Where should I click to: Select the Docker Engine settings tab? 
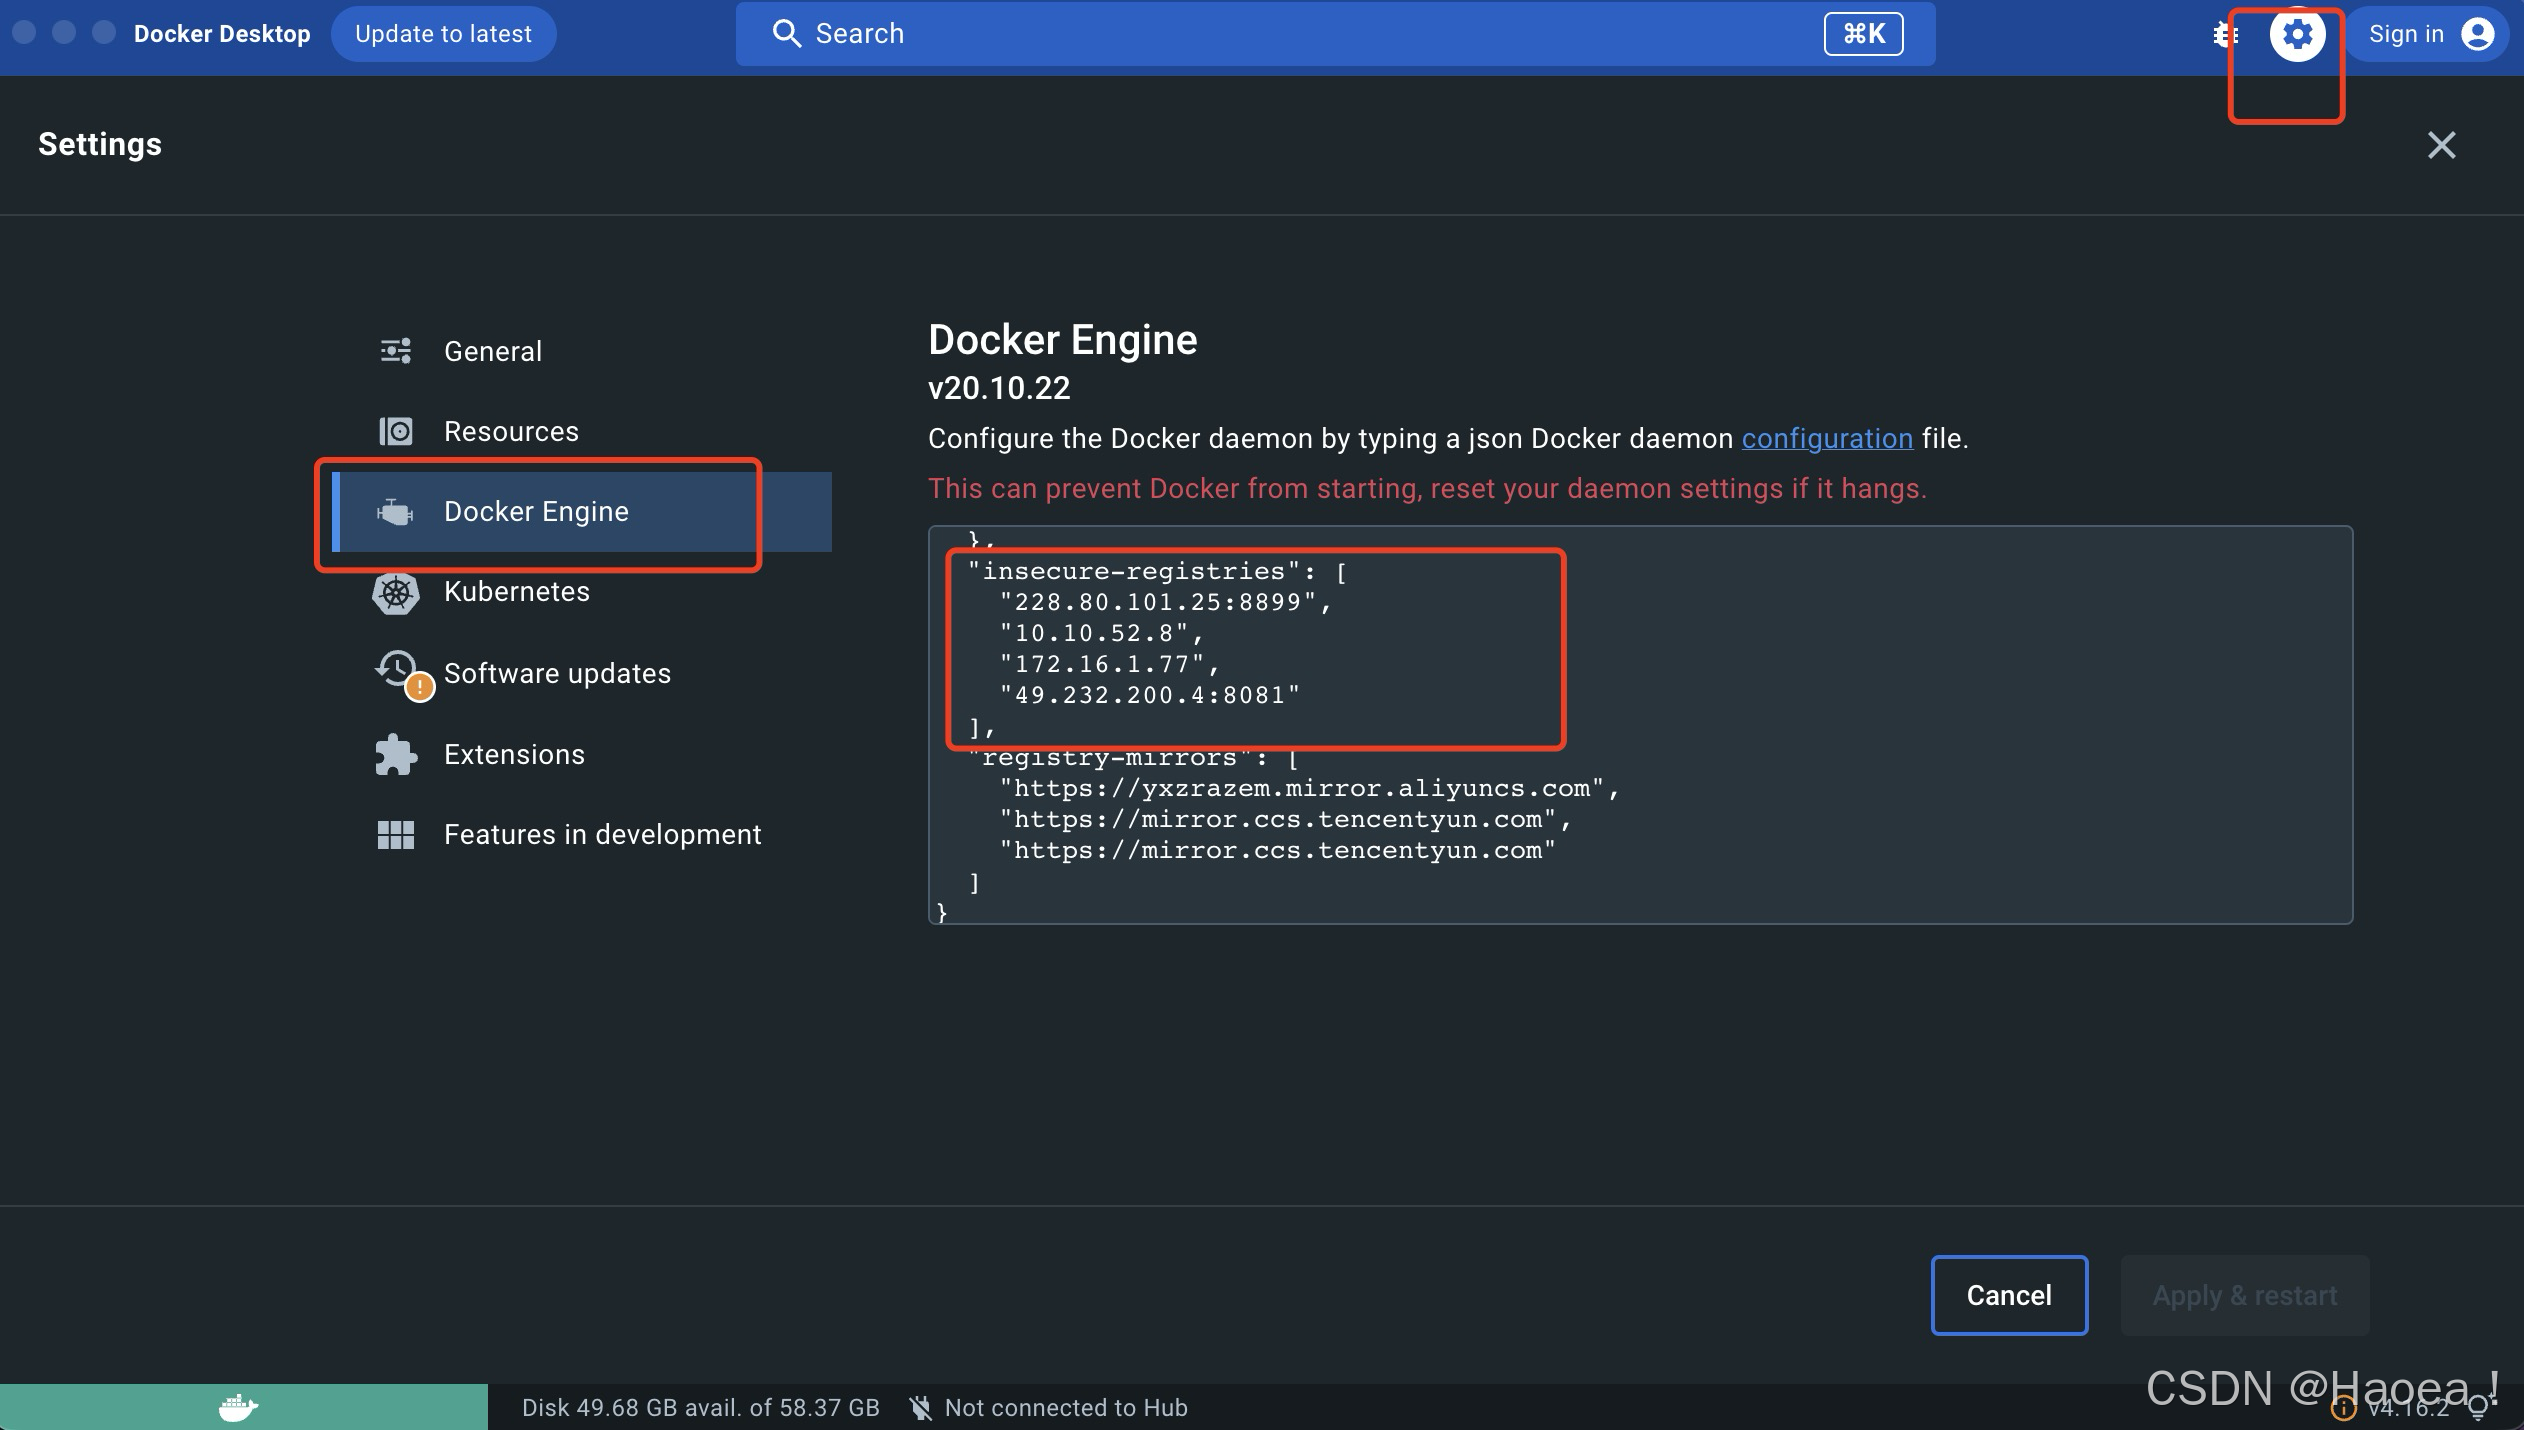(536, 512)
